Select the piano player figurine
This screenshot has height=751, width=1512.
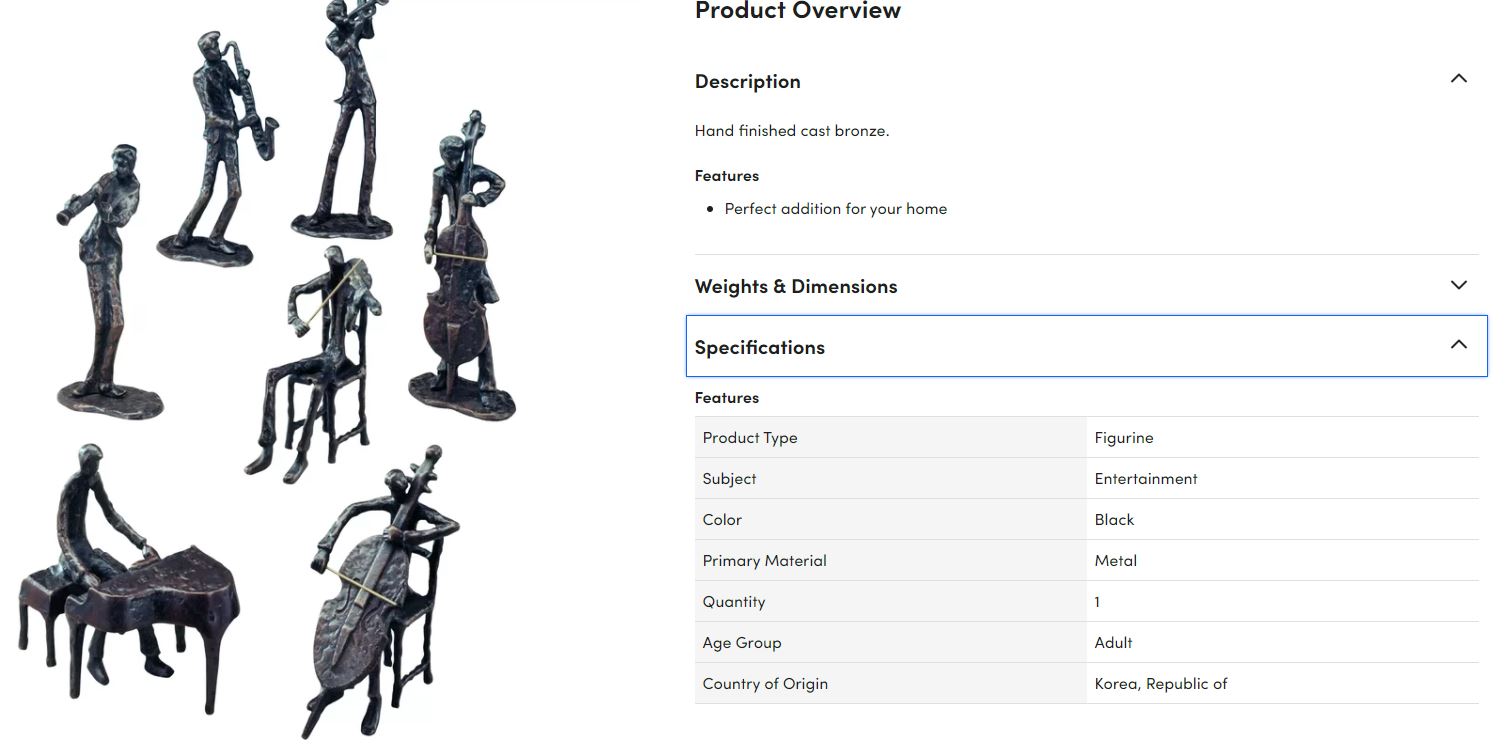(x=126, y=578)
